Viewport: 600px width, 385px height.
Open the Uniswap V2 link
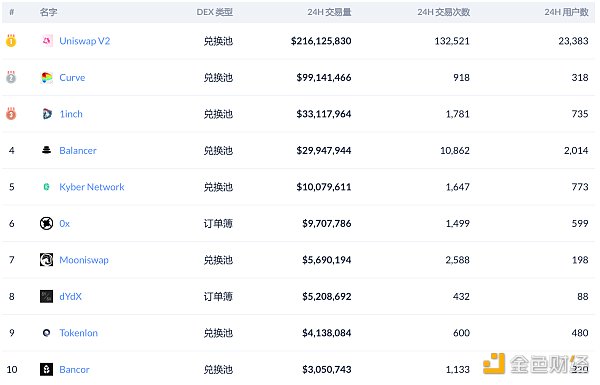(x=85, y=41)
